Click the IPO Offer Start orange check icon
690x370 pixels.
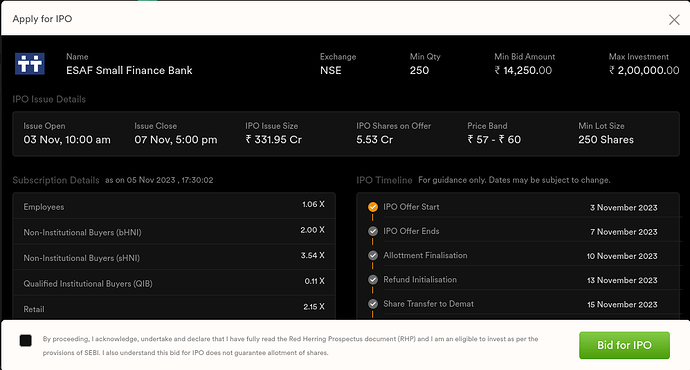pyautogui.click(x=373, y=207)
